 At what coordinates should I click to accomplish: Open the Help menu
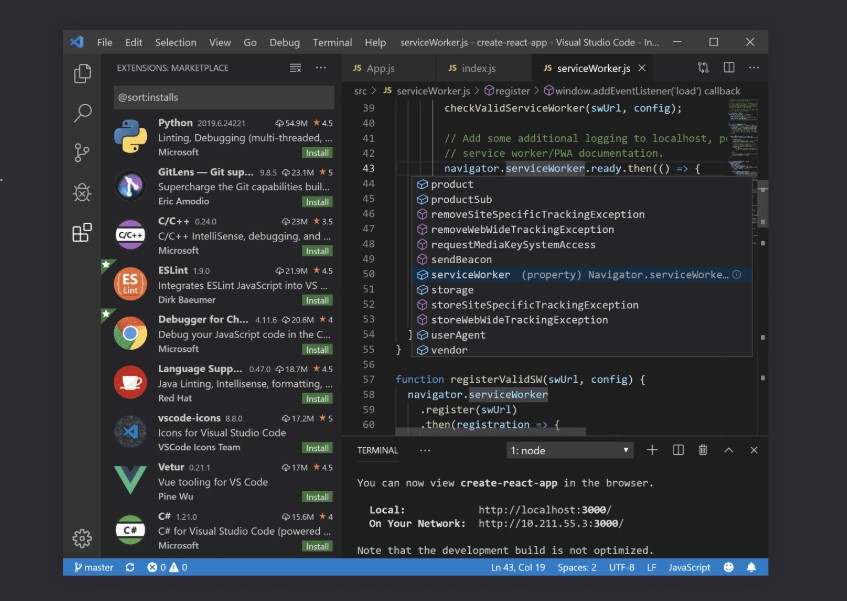pos(375,42)
